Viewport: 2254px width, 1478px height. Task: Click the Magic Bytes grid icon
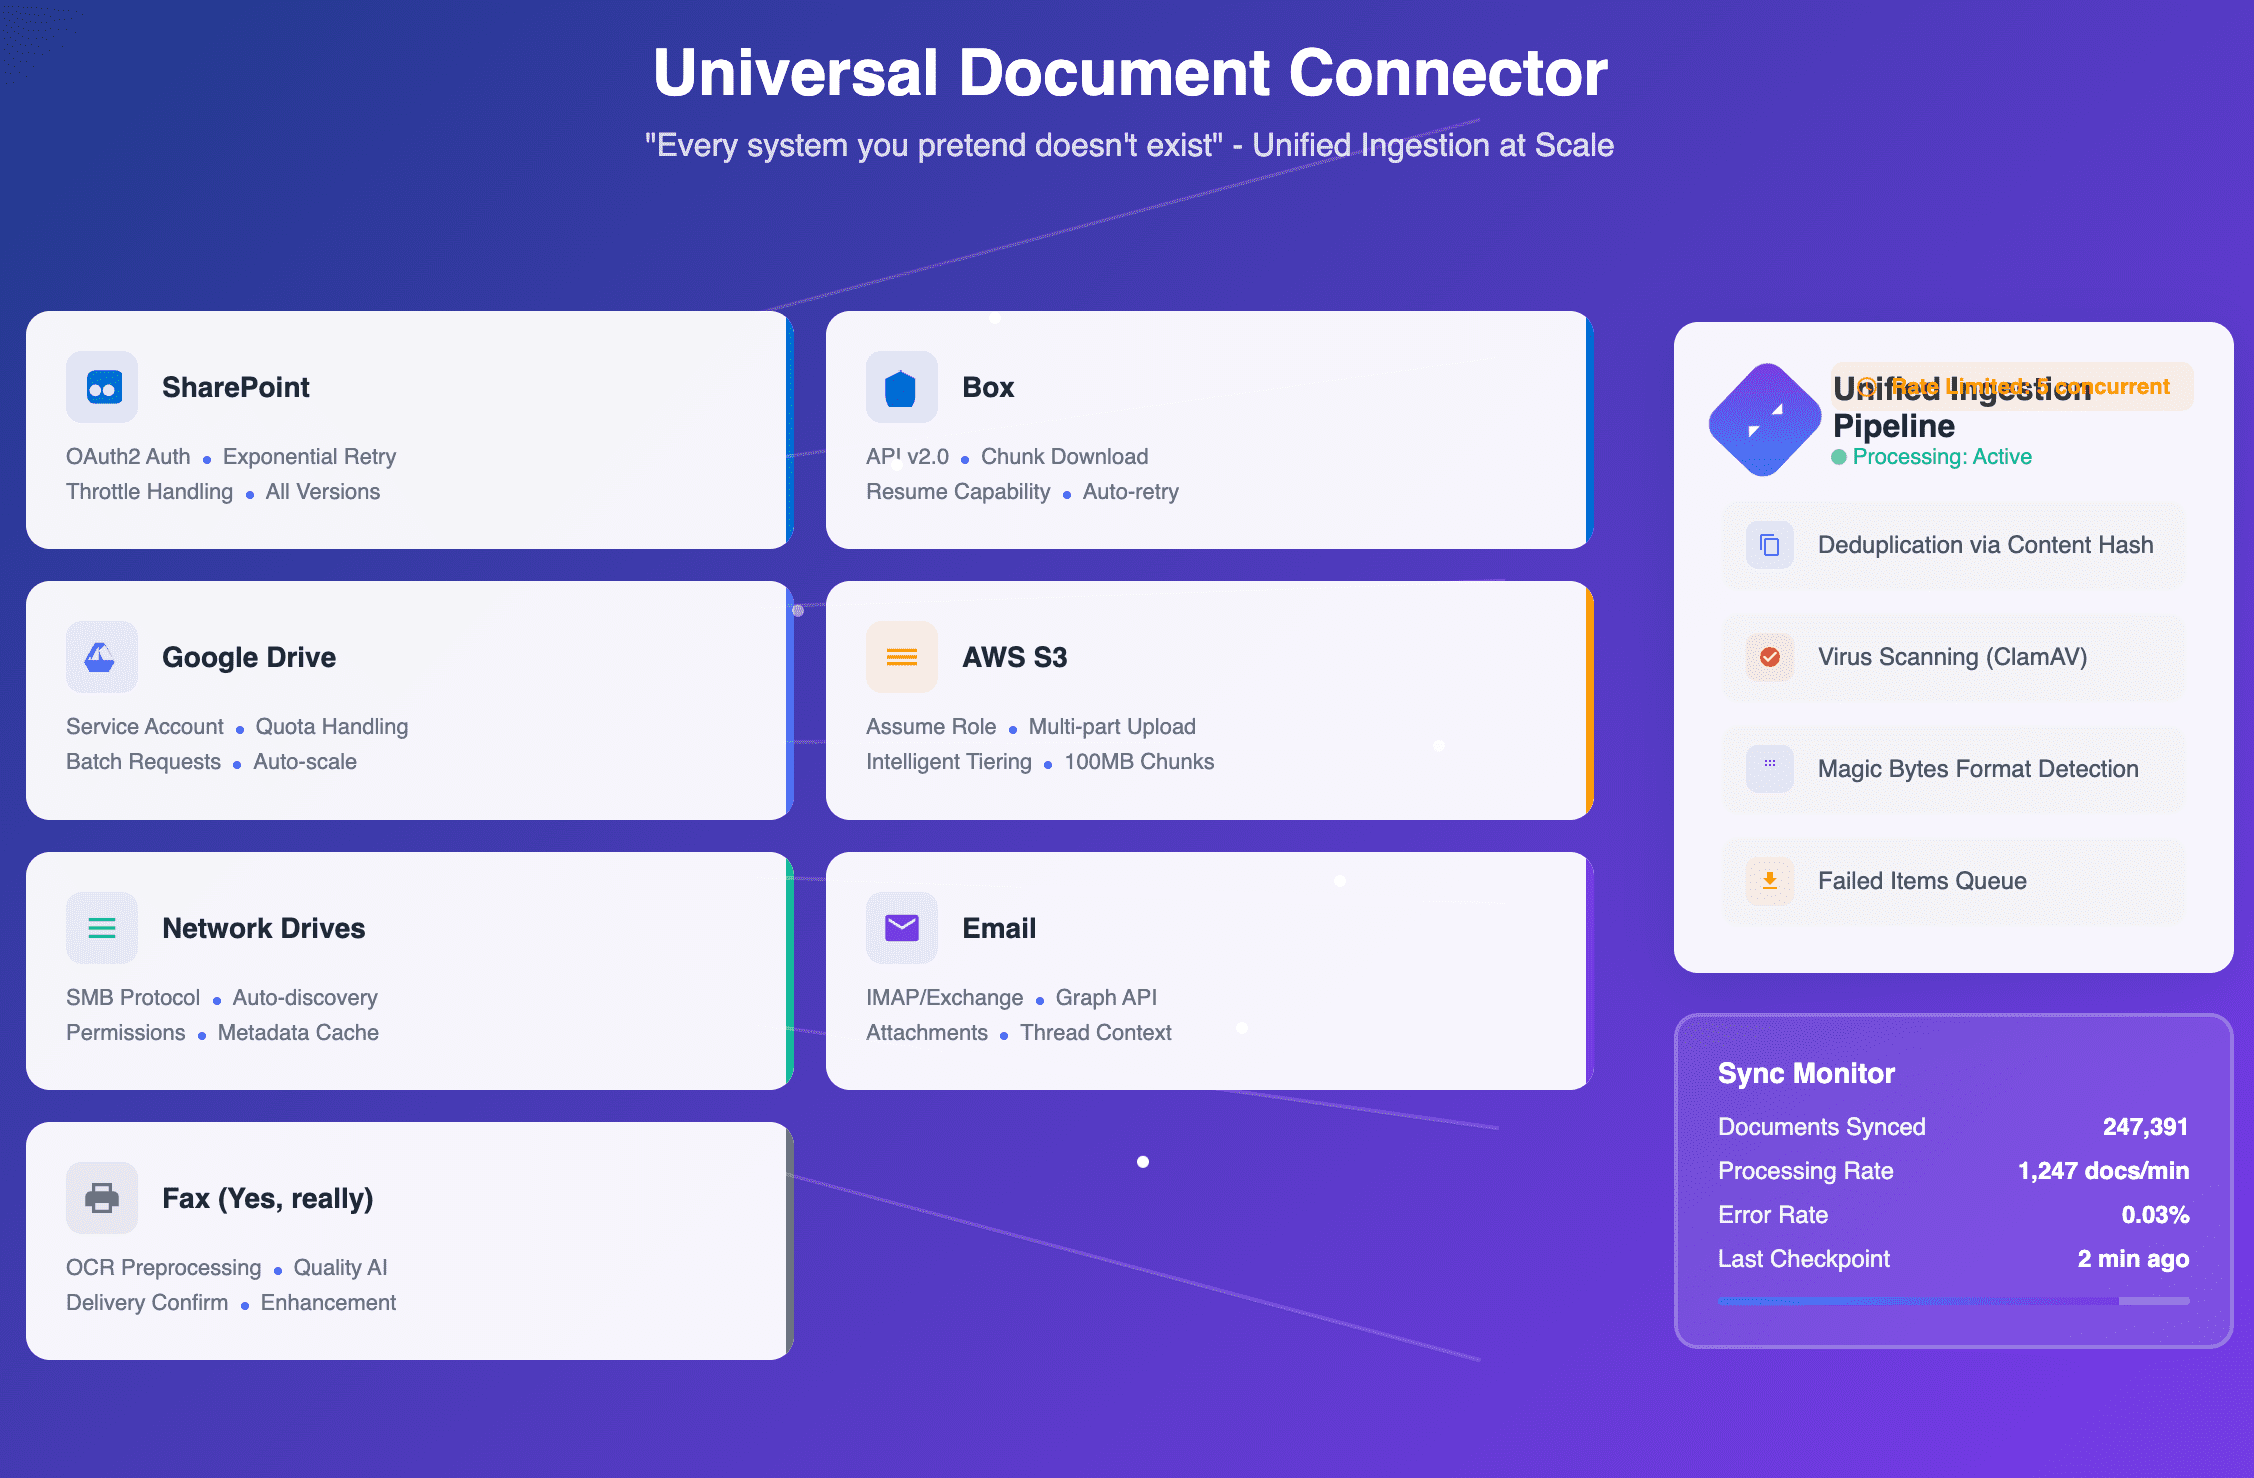[1769, 765]
